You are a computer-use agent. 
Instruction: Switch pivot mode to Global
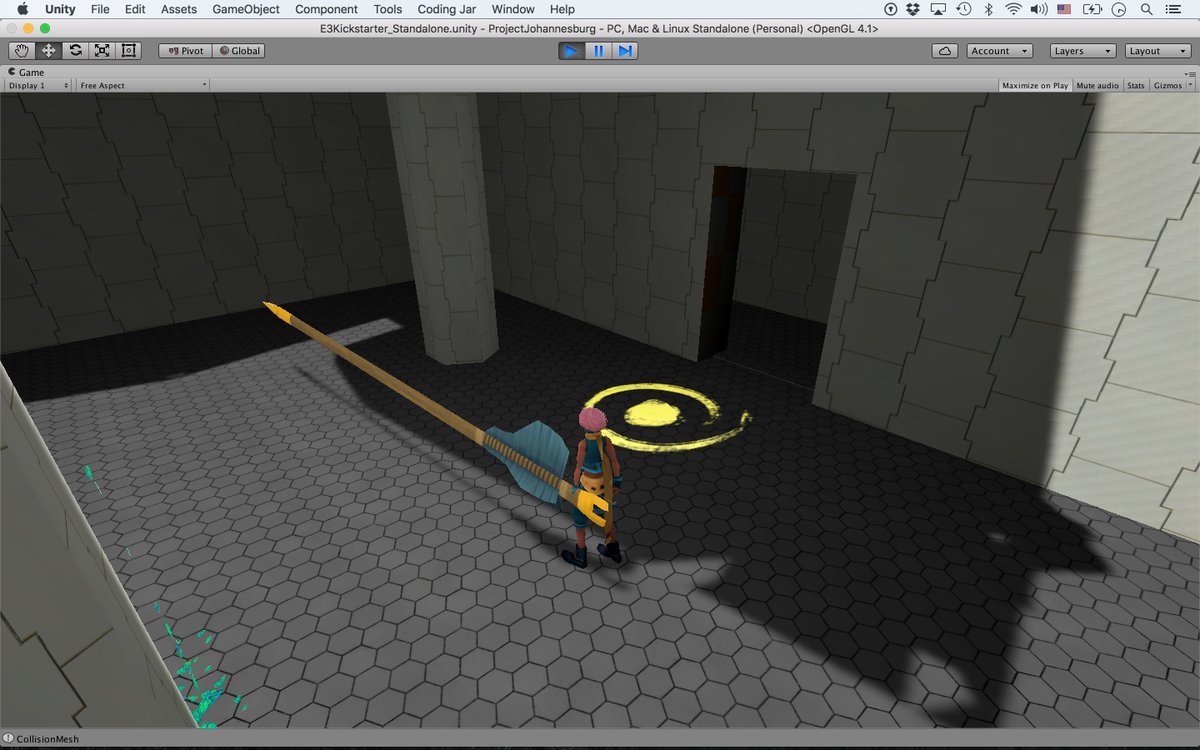pyautogui.click(x=238, y=50)
